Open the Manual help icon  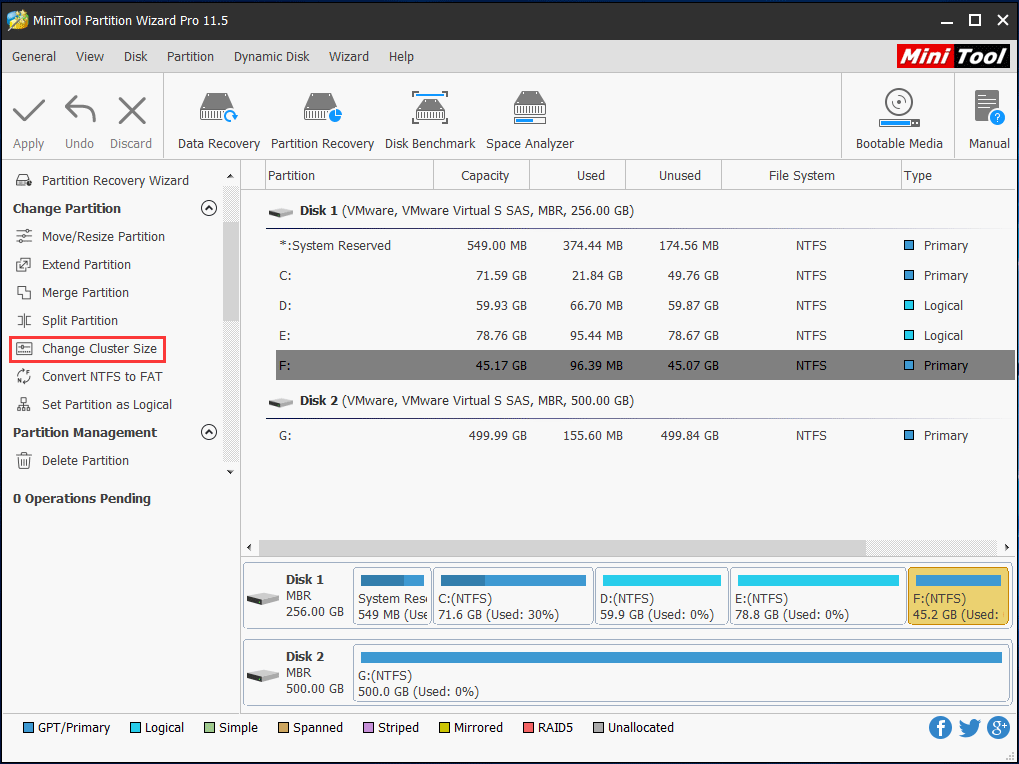point(989,107)
